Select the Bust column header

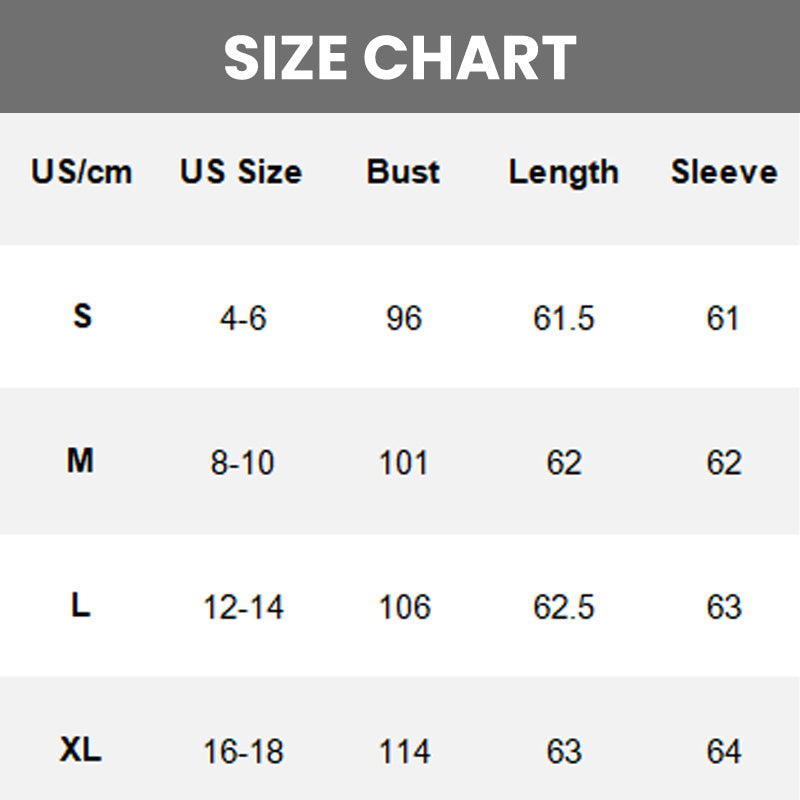click(403, 172)
